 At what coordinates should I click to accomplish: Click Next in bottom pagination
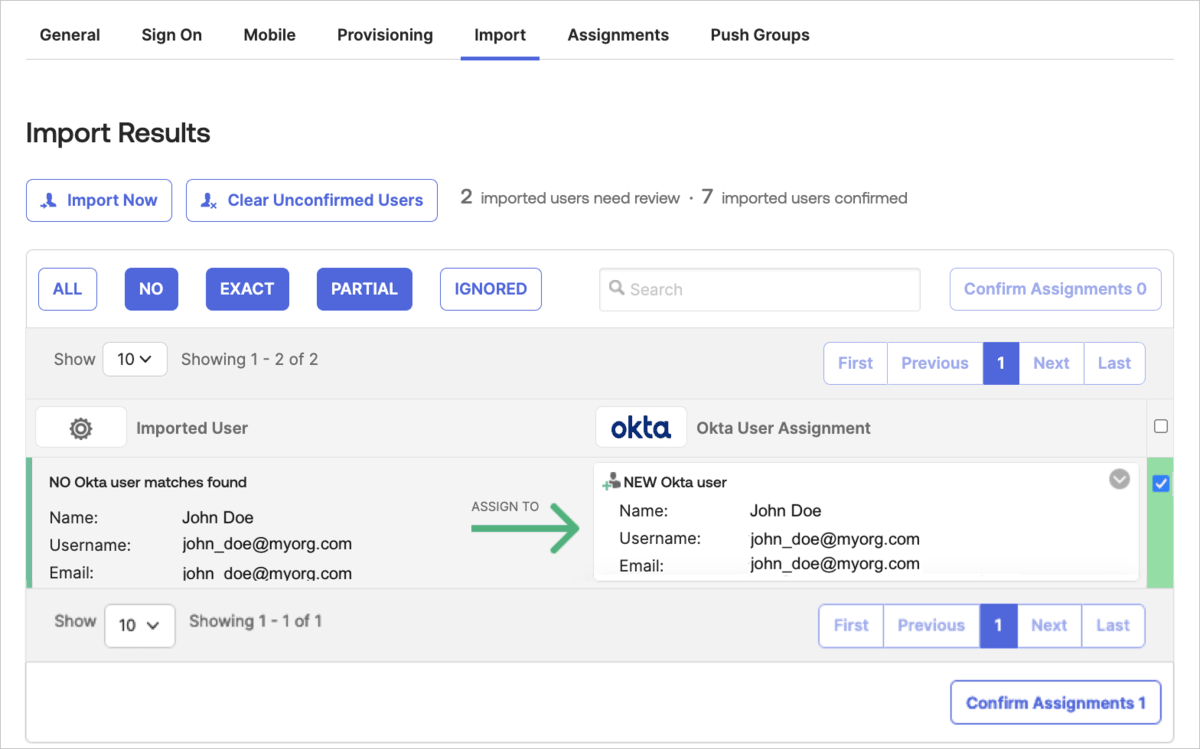(x=1049, y=625)
